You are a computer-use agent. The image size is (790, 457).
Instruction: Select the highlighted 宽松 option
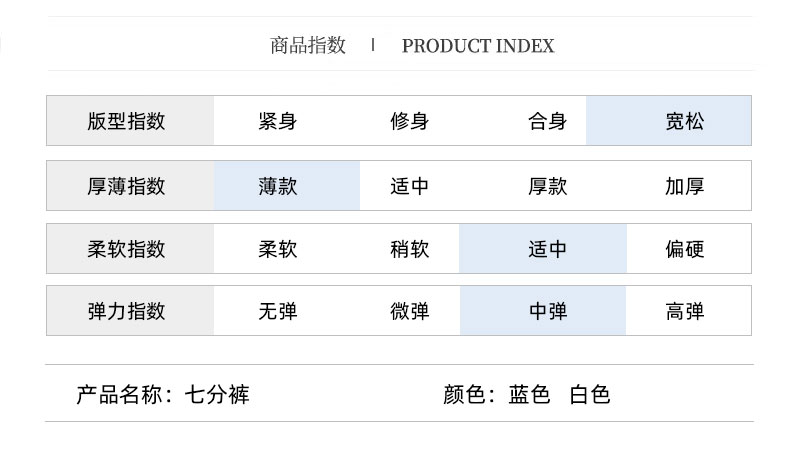click(x=684, y=121)
